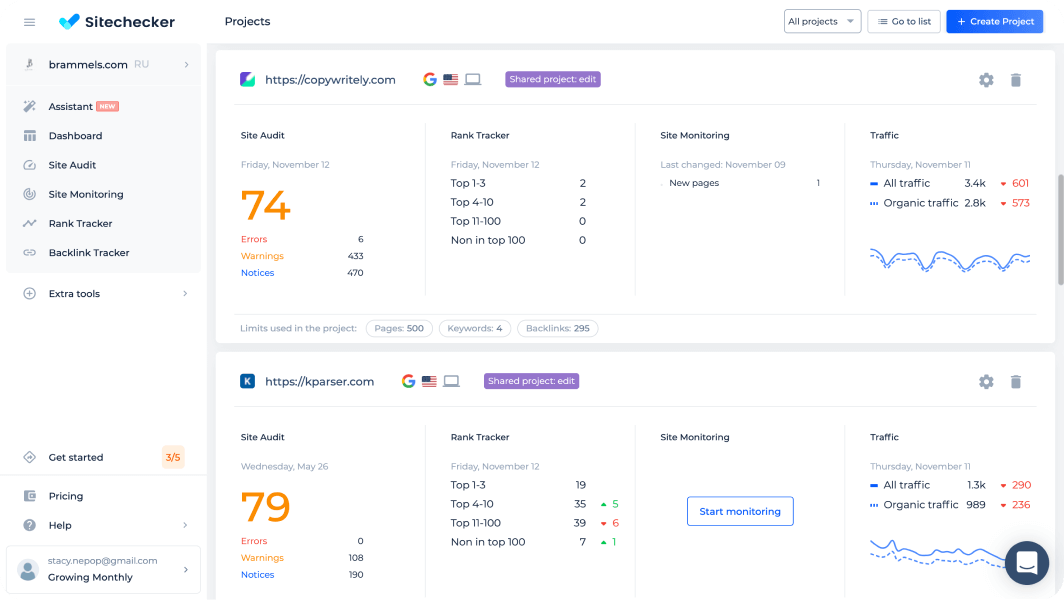Click the Site Audit gauge icon
The image size is (1064, 600).
[x=29, y=165]
